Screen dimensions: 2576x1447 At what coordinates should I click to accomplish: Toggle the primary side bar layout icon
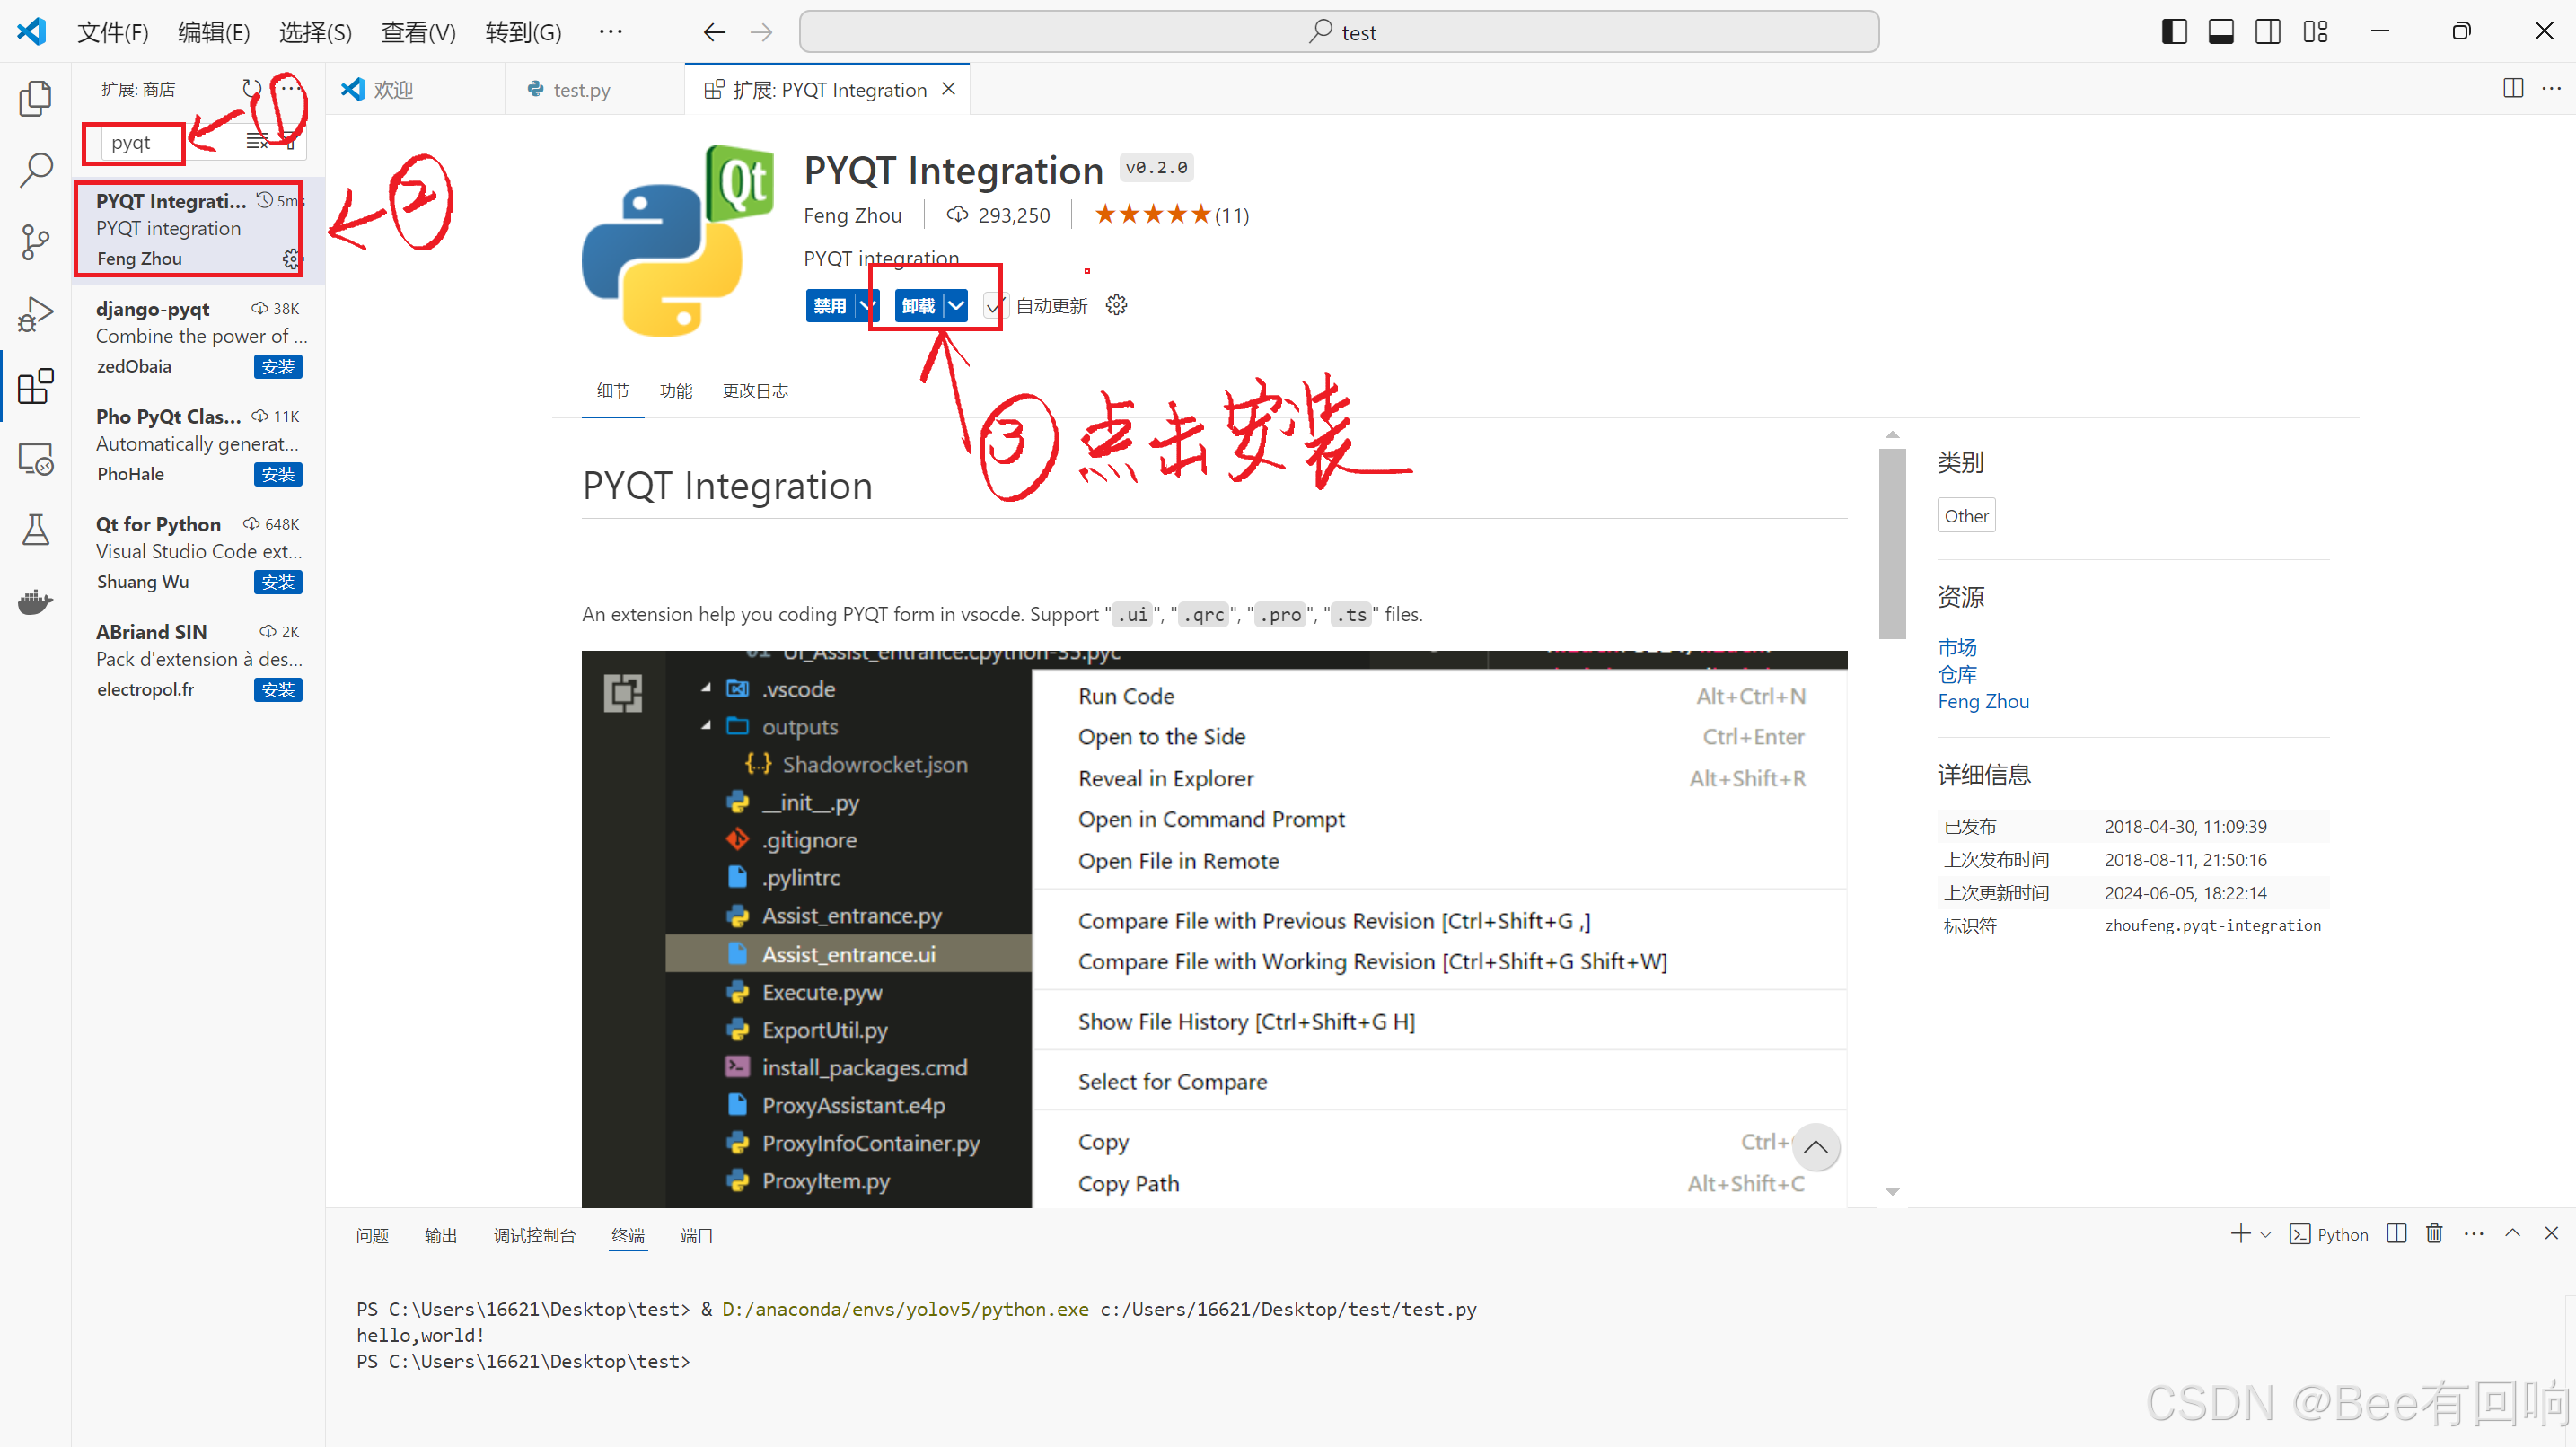coord(2174,32)
